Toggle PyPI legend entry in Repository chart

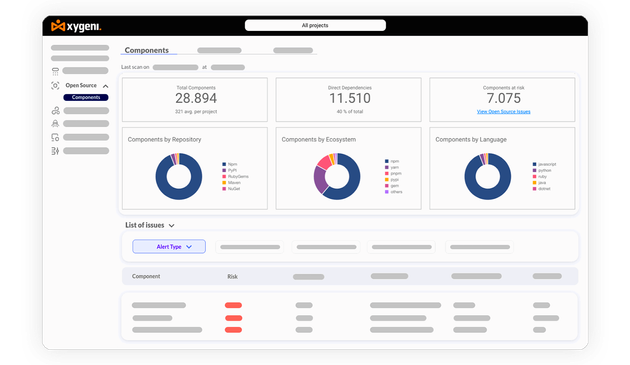[x=229, y=170]
